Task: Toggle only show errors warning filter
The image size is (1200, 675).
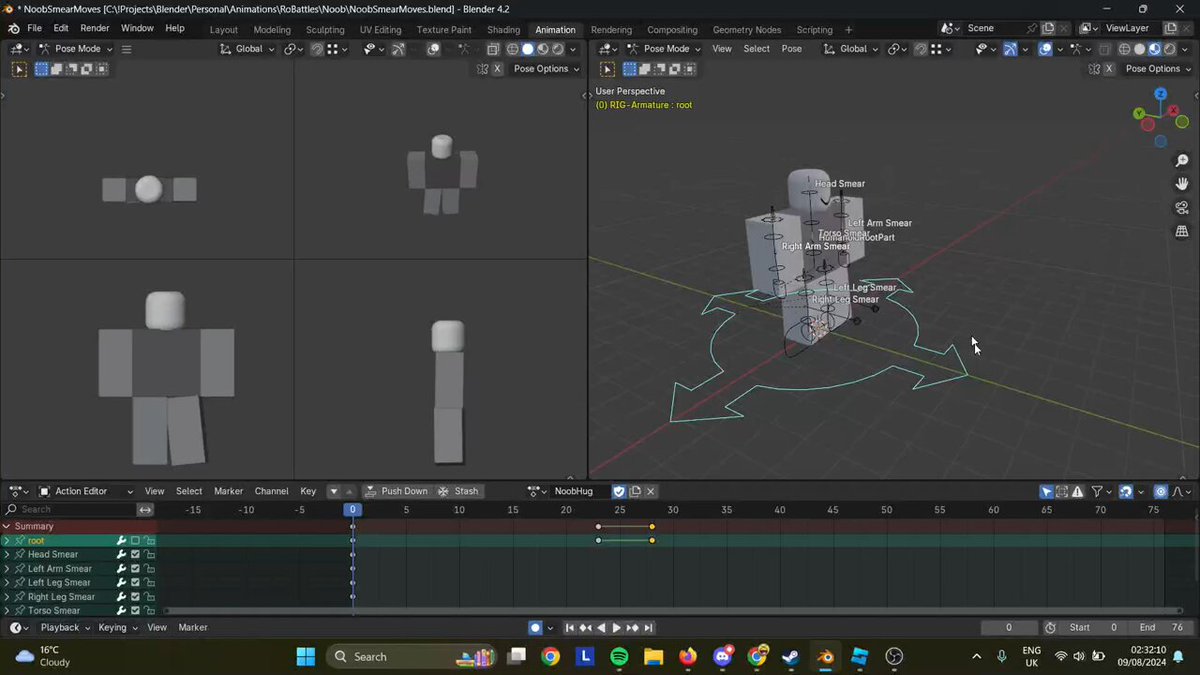Action: pyautogui.click(x=1077, y=491)
